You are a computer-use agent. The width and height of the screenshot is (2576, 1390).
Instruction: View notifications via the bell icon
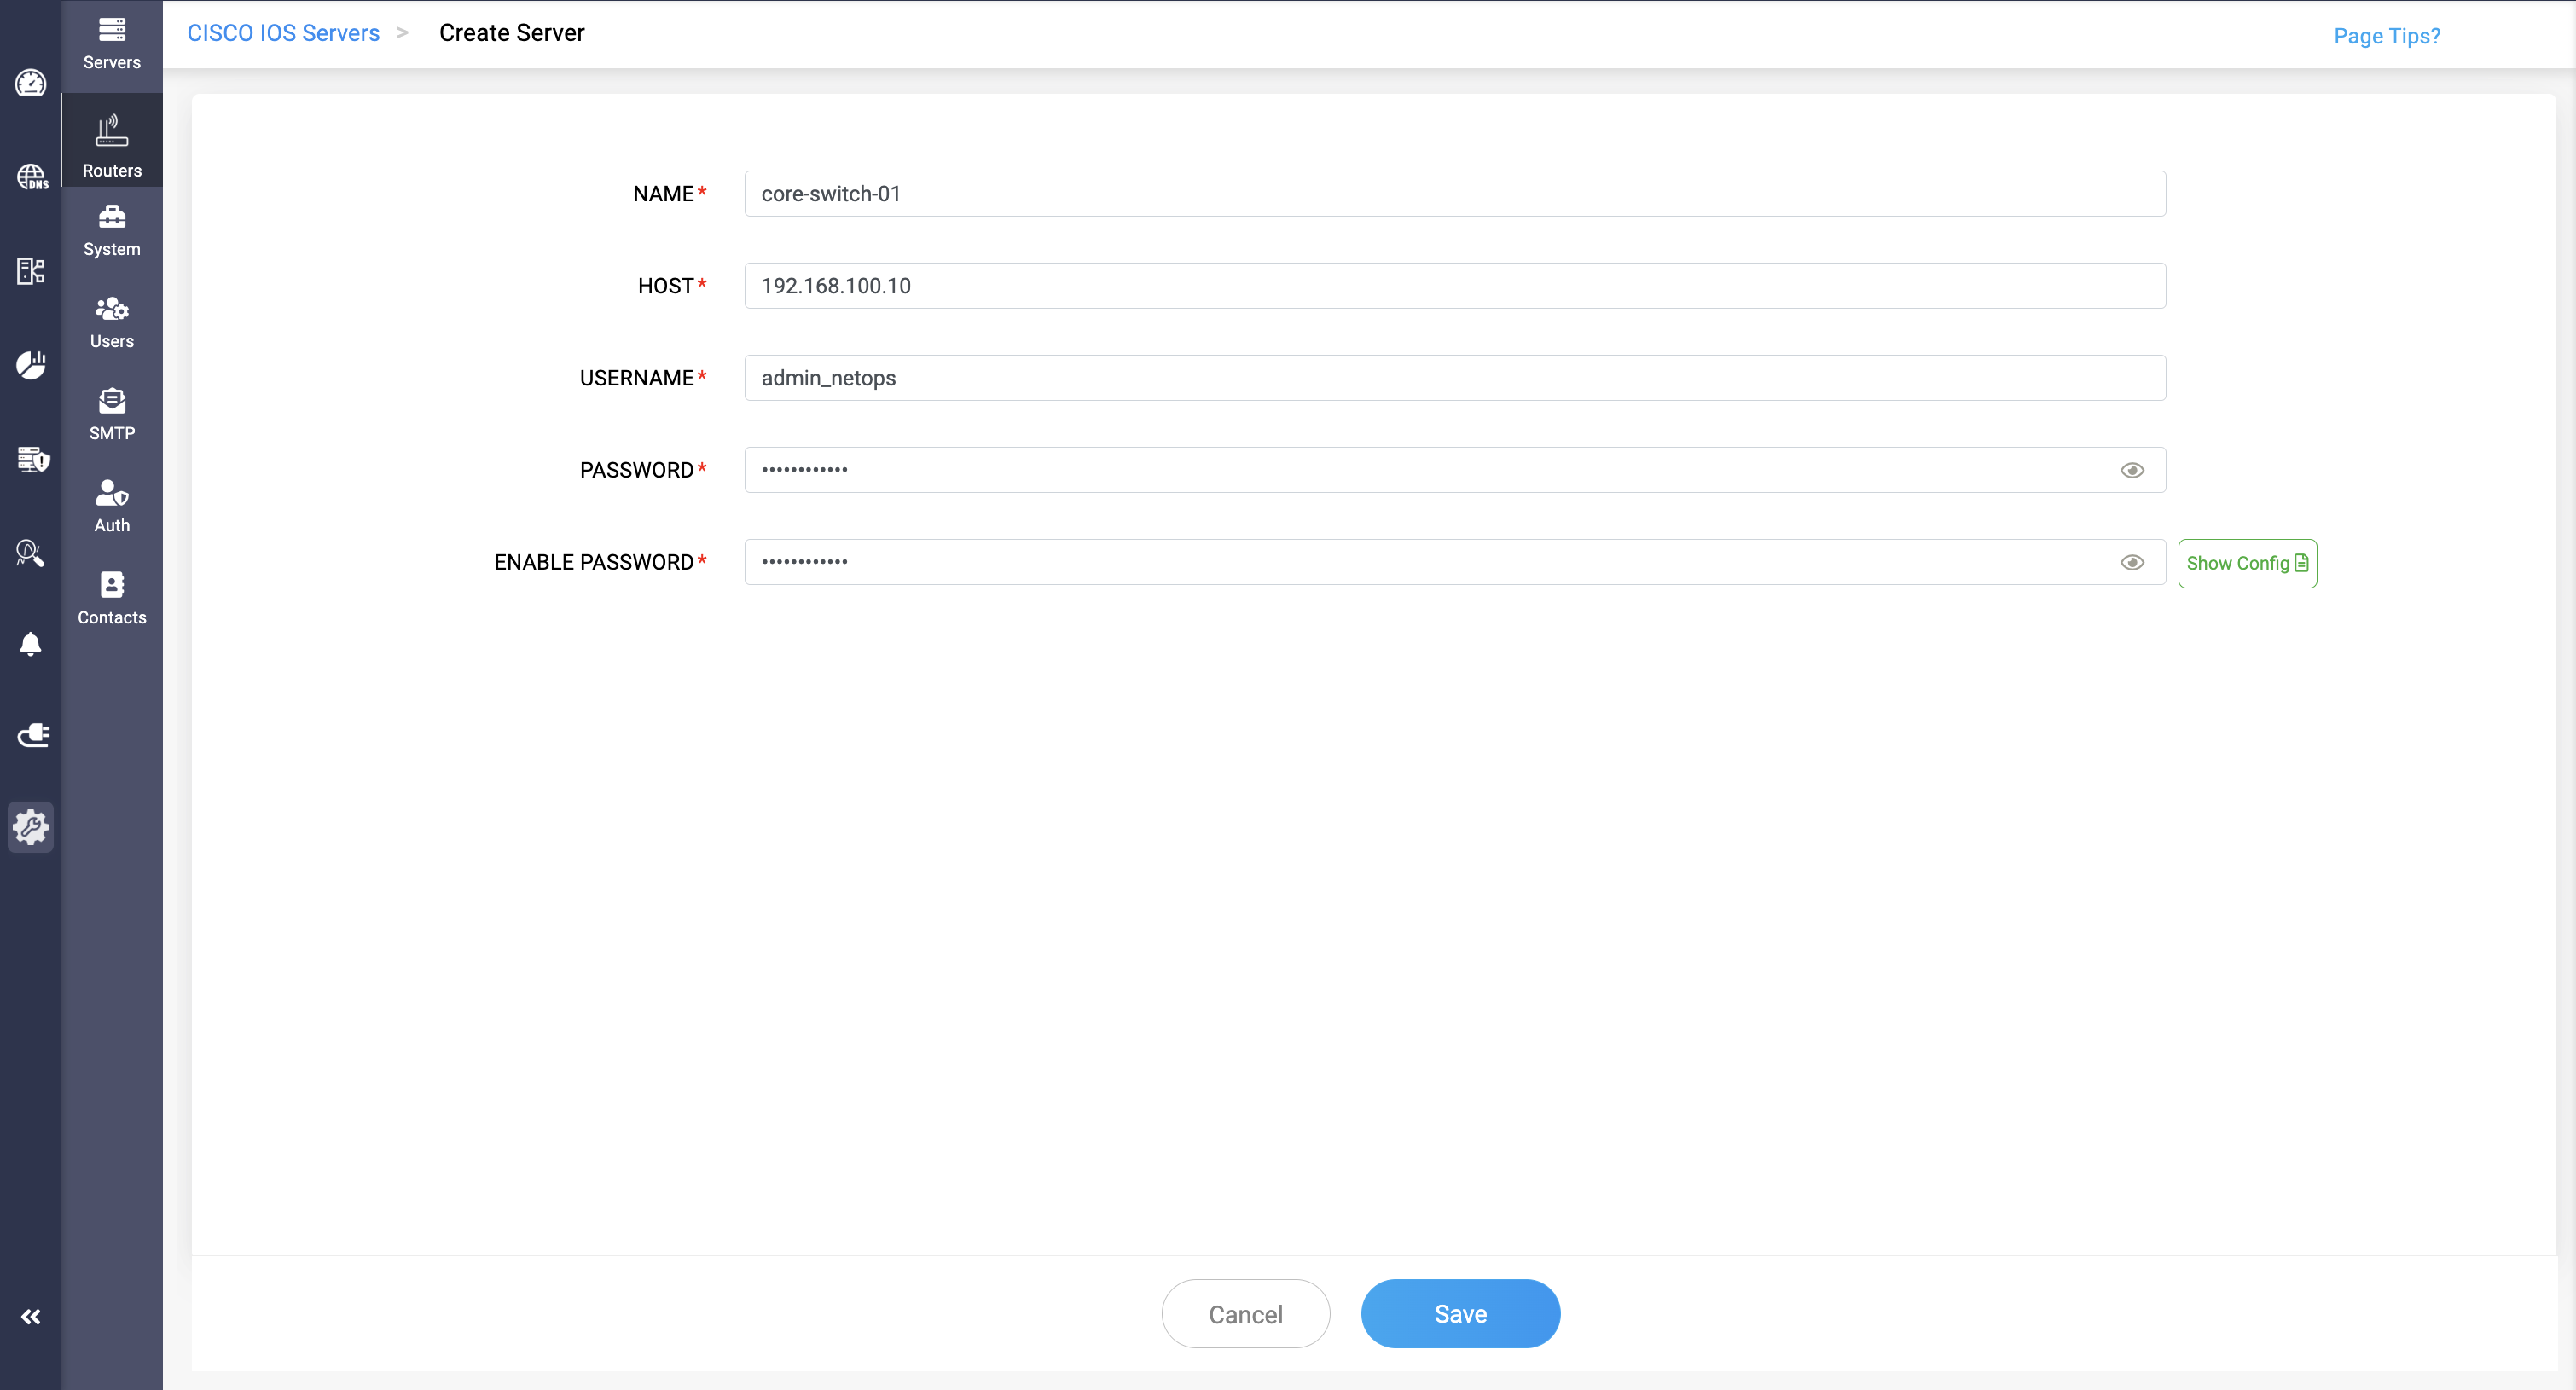tap(31, 644)
